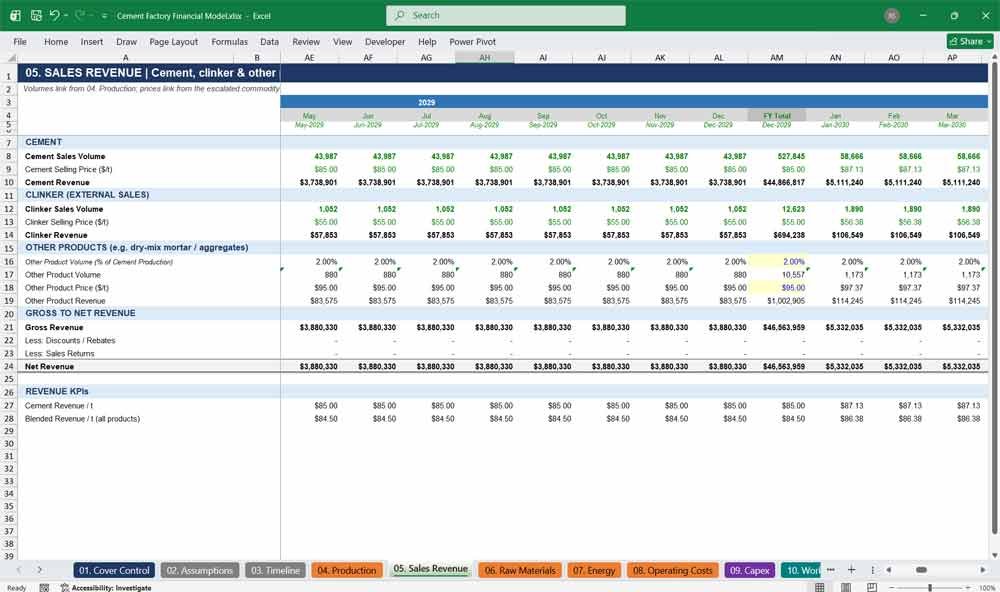Select the yellow 2.00% FY Total cell

click(777, 262)
